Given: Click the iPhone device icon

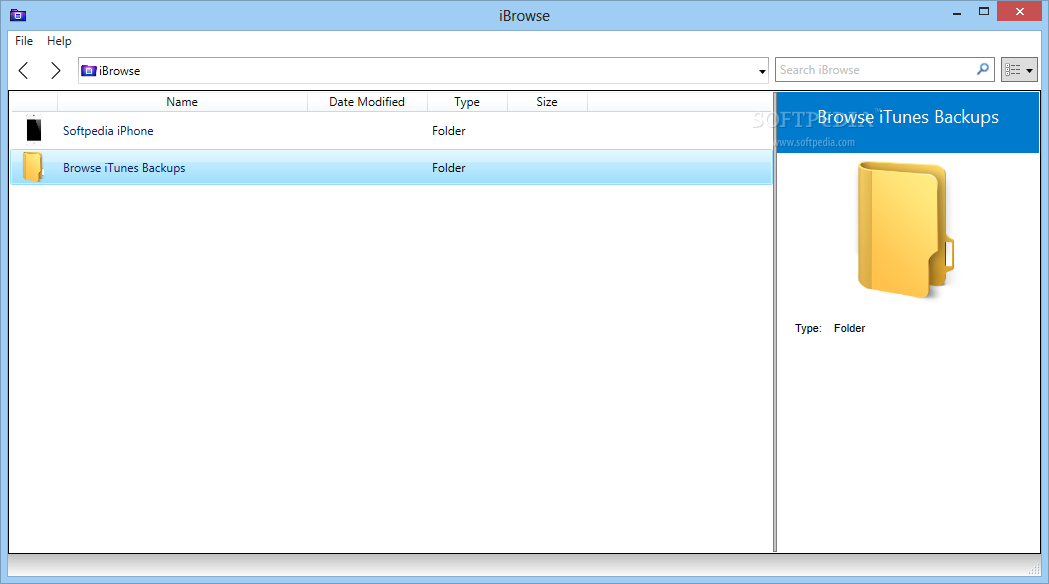Looking at the screenshot, I should point(33,130).
